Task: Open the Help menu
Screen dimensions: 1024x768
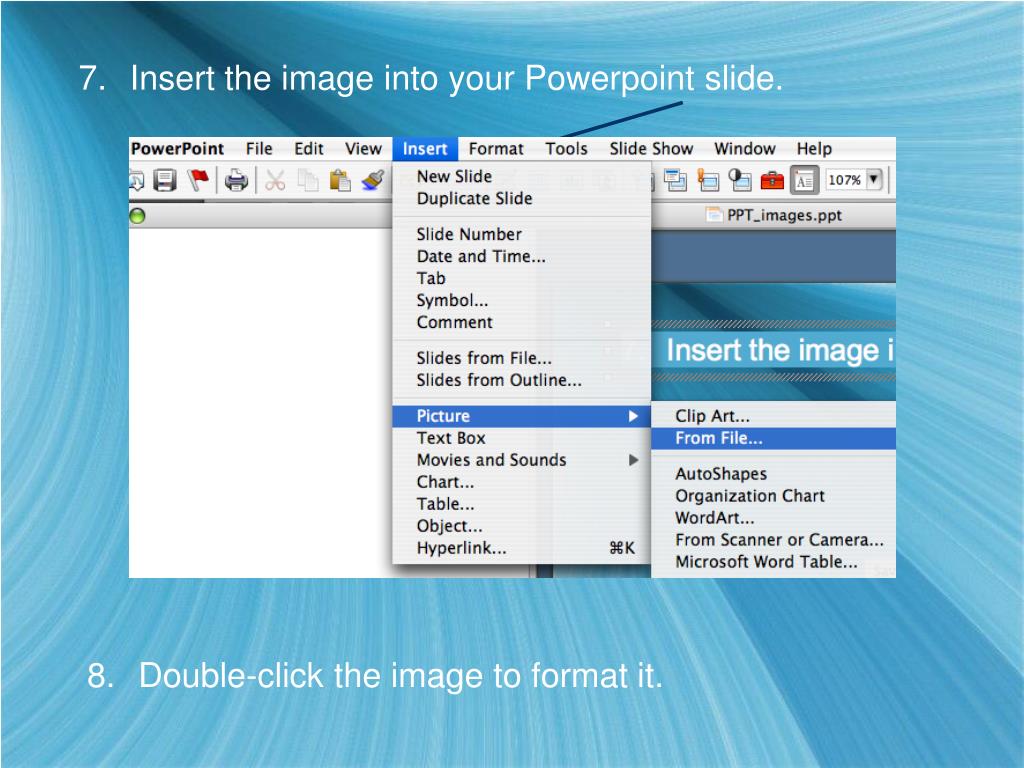Action: [814, 149]
